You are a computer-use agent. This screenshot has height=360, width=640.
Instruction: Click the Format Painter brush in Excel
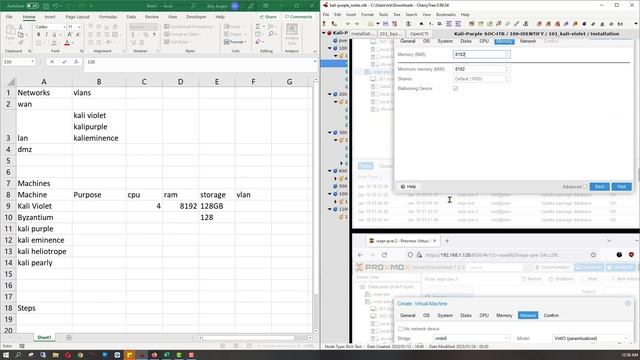click(x=20, y=42)
